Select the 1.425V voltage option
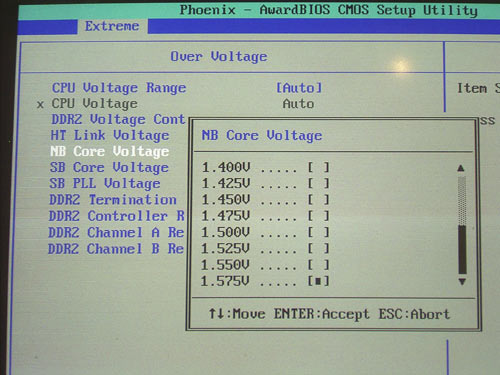 point(266,183)
